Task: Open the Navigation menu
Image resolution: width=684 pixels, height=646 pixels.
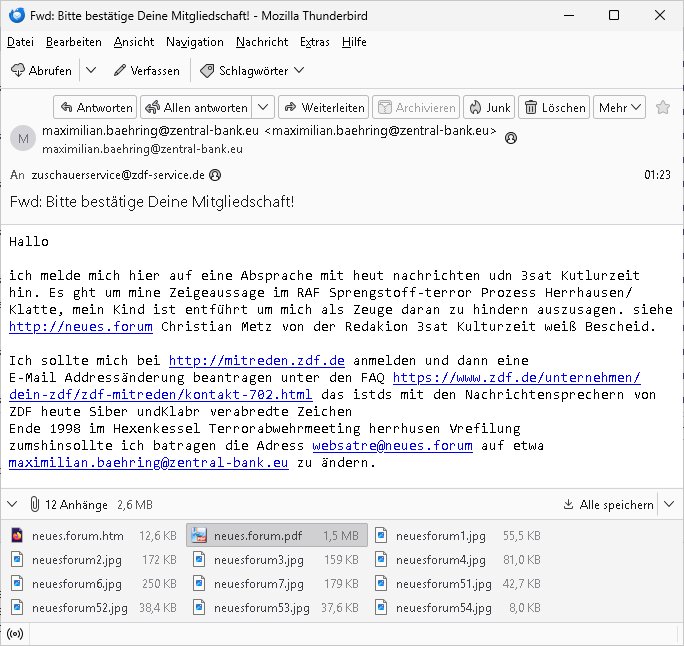Action: point(195,42)
